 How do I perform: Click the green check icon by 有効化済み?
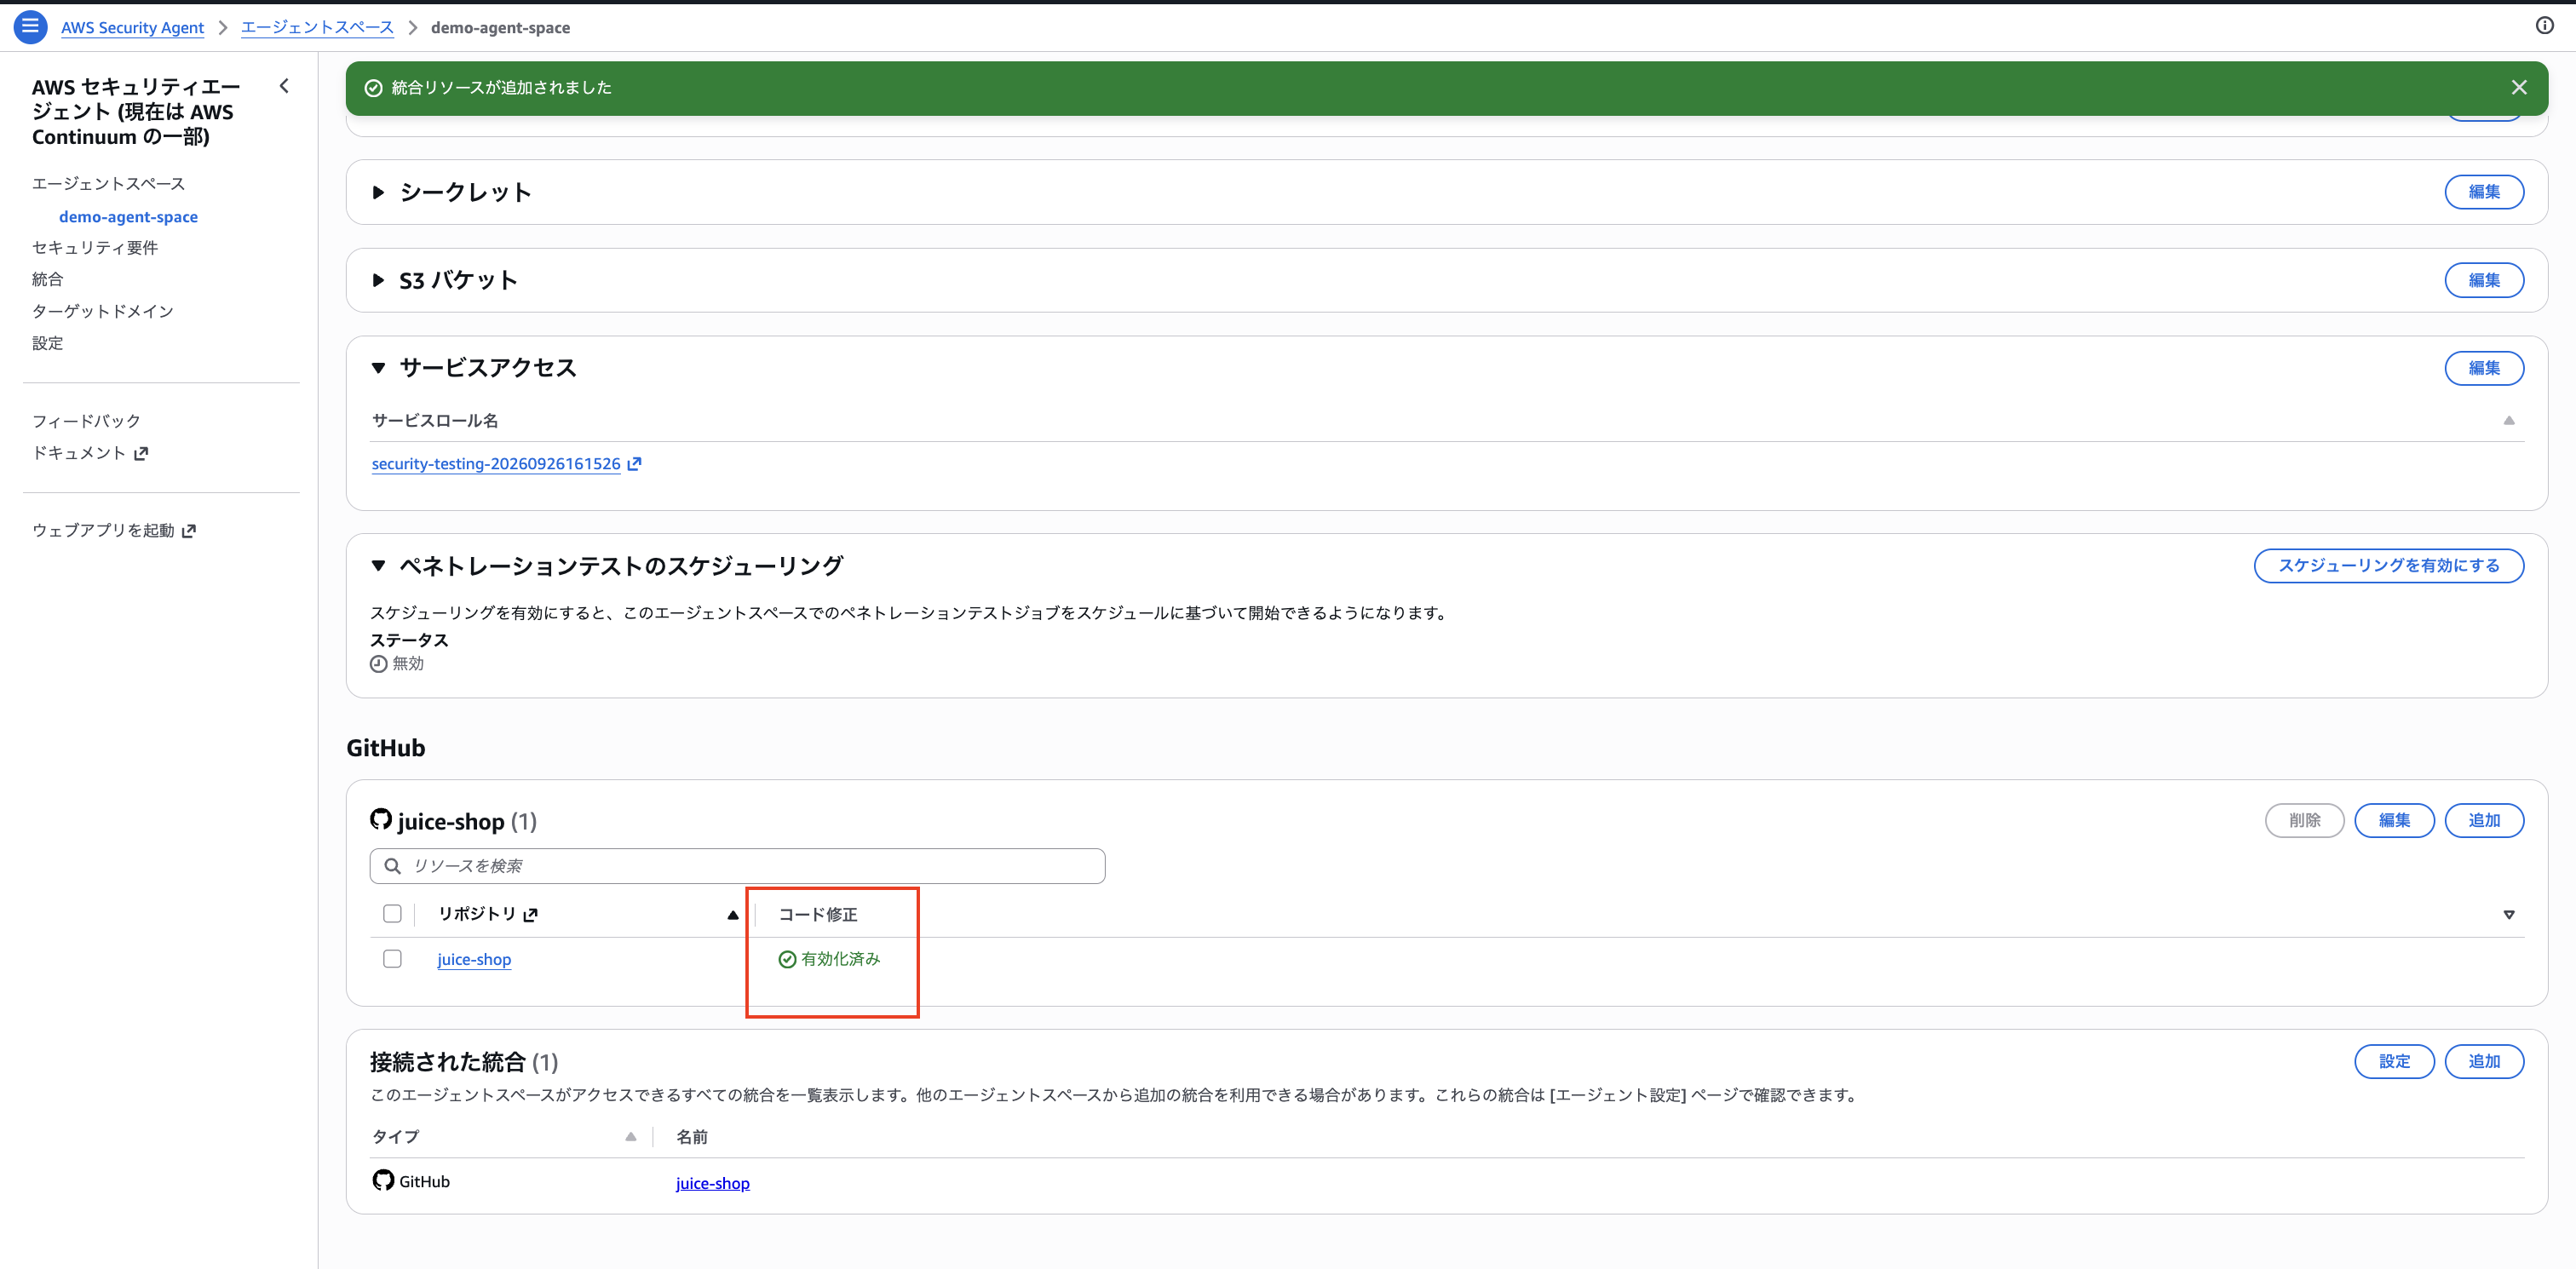[787, 960]
